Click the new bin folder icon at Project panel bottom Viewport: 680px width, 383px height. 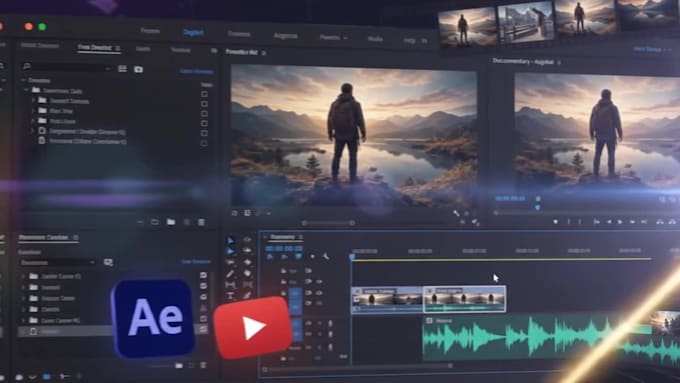click(x=171, y=222)
